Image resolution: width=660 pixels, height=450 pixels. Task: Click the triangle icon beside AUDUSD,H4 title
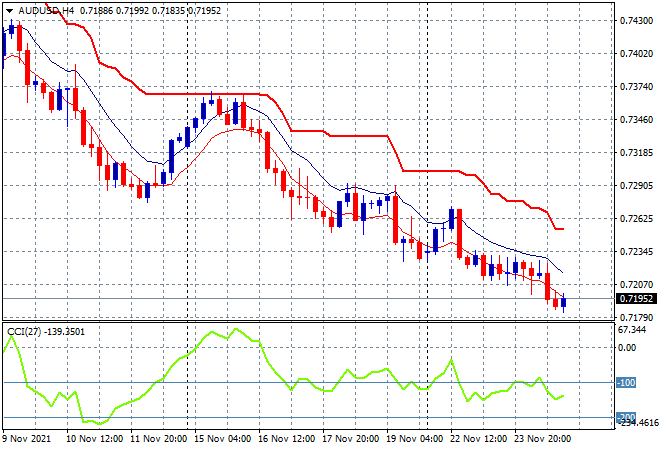9,8
